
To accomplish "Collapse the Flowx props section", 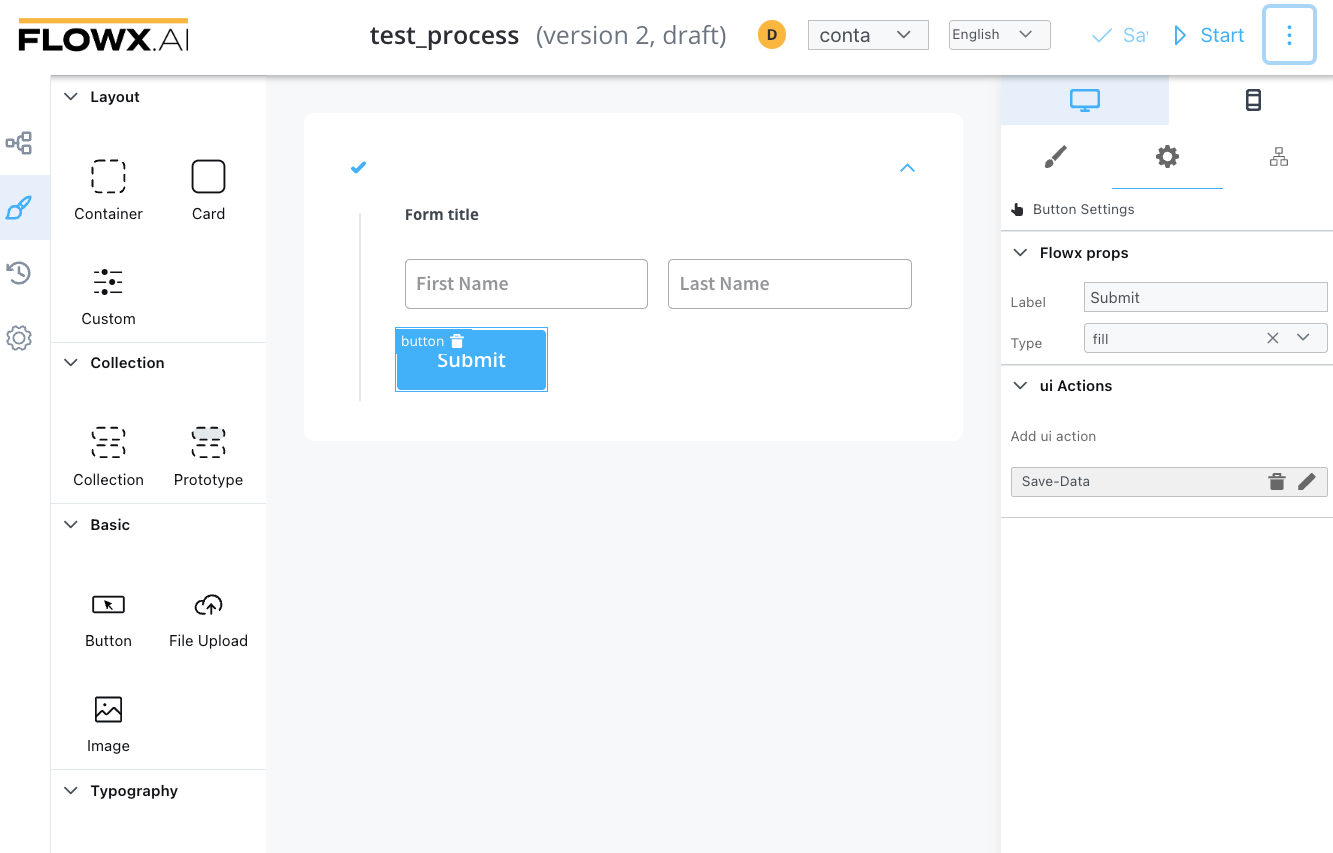I will [x=1020, y=253].
